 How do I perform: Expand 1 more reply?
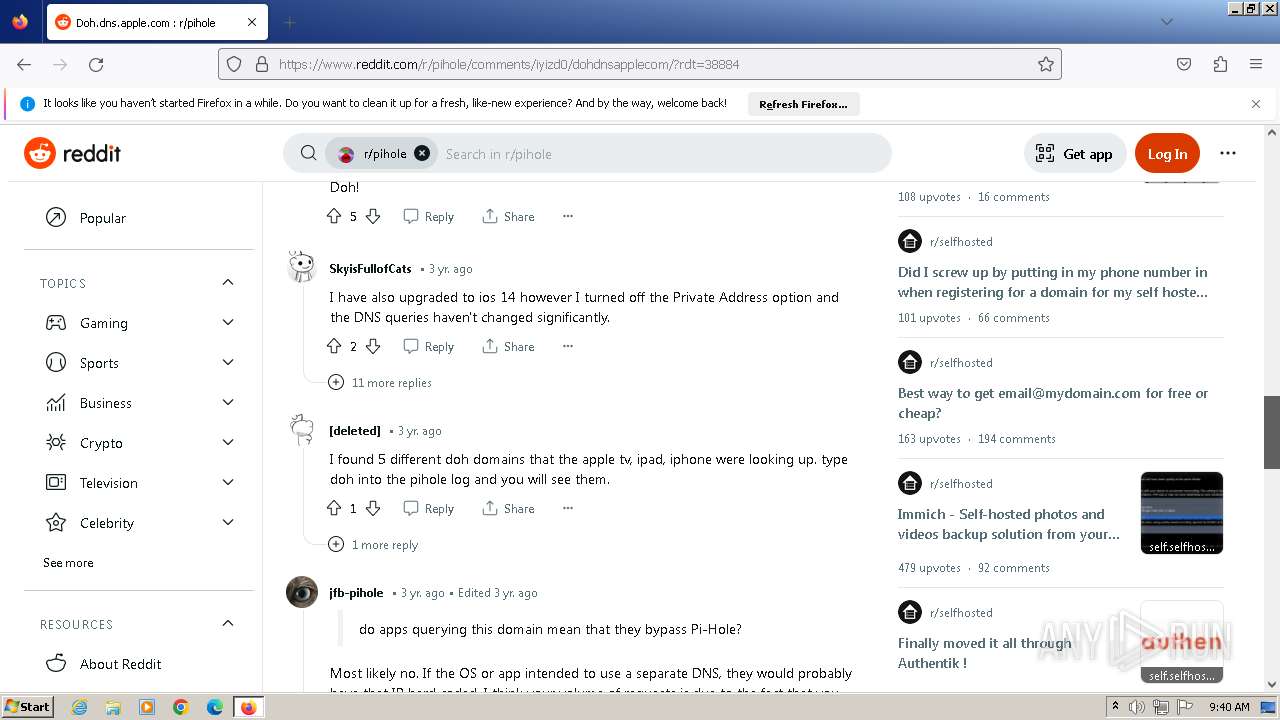click(373, 545)
